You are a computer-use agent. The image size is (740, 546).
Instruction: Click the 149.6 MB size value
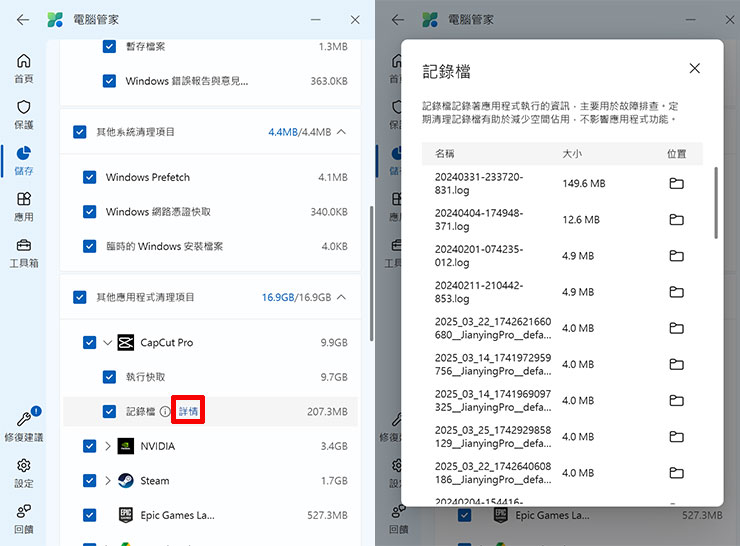[x=584, y=183]
